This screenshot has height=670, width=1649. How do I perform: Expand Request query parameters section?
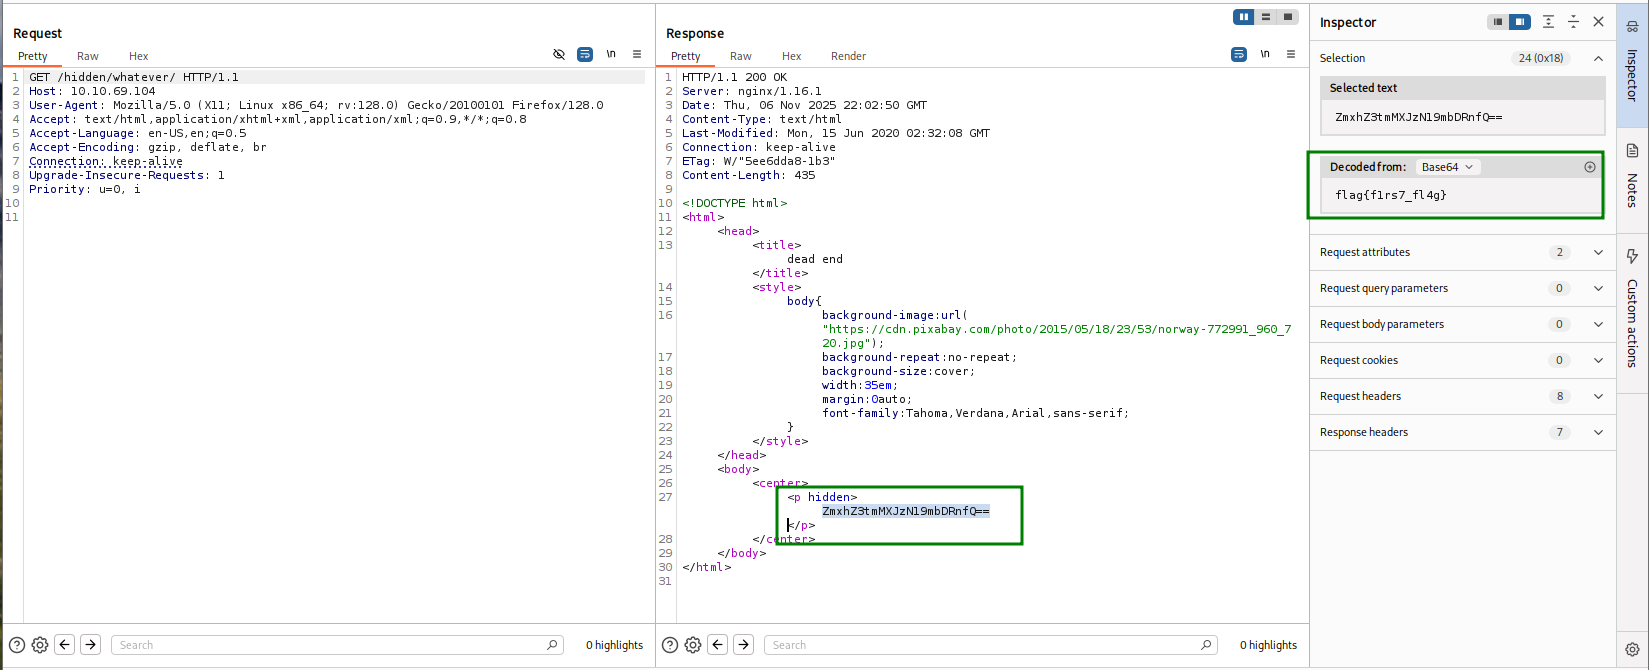[1598, 288]
